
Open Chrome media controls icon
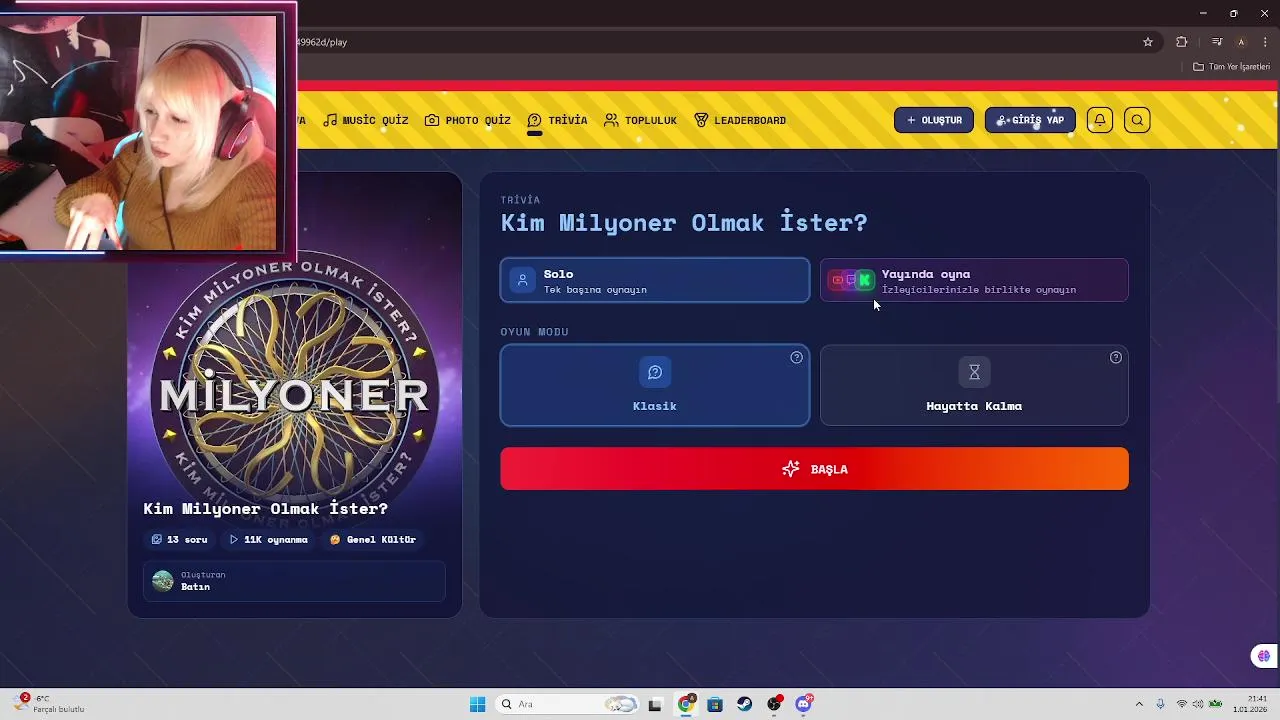1217,42
